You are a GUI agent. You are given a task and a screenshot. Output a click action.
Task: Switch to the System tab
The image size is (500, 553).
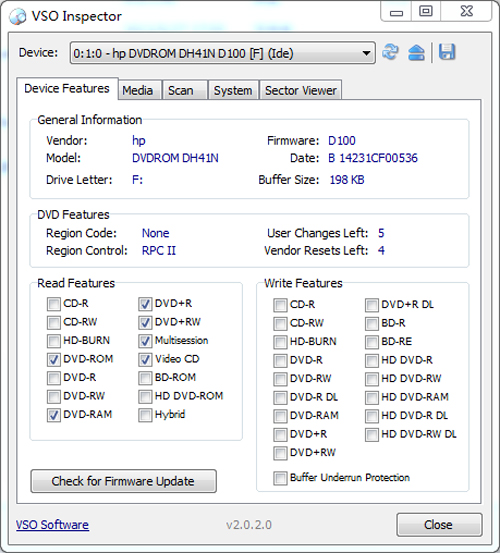coord(233,91)
